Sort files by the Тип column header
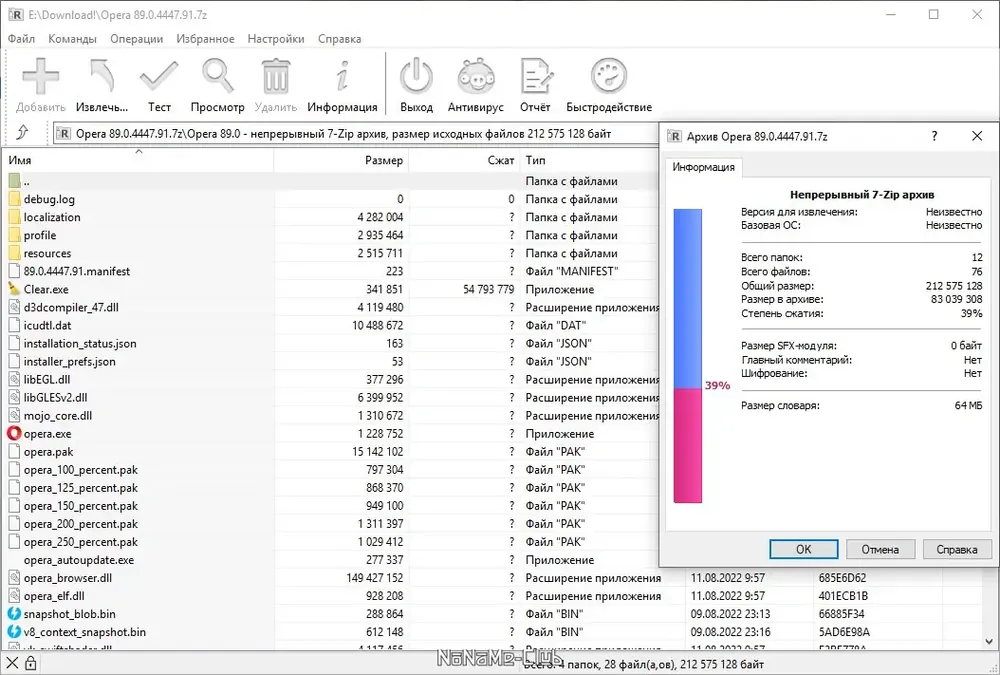The width and height of the screenshot is (1000, 675). (x=590, y=160)
